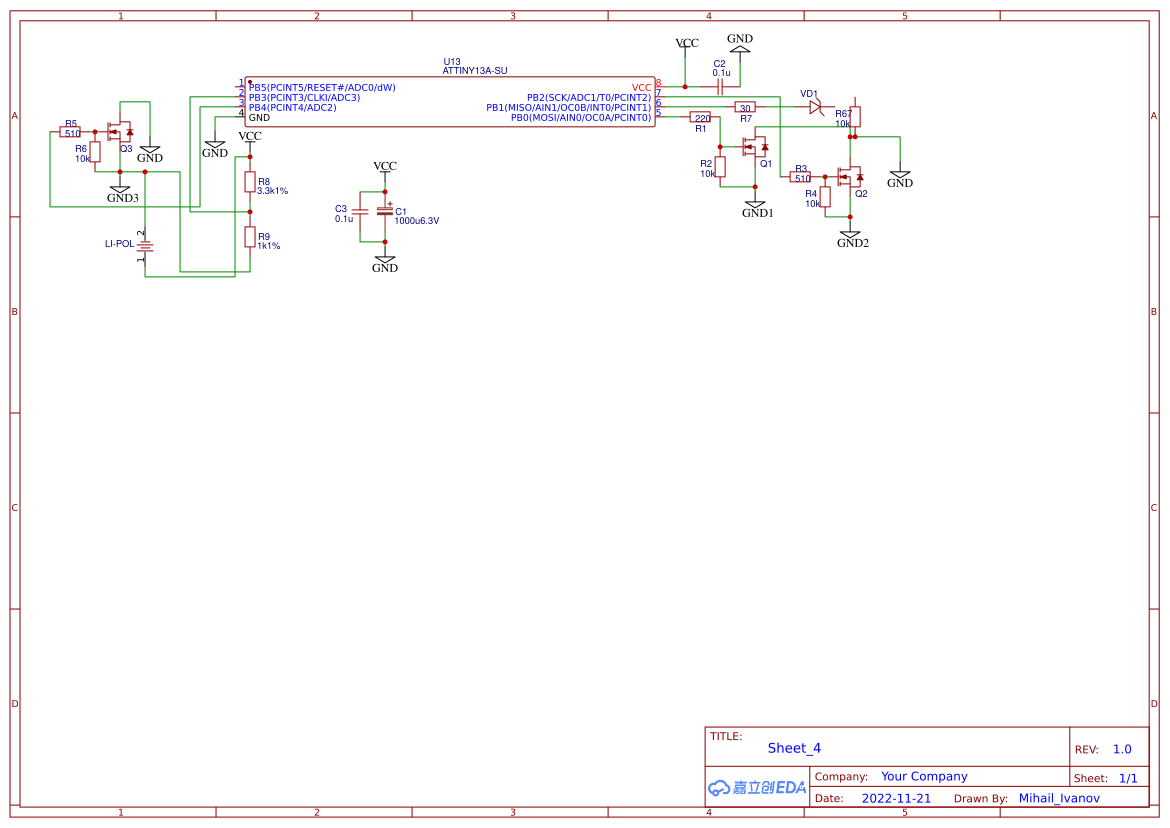Click the Mihail_Ivanov drawn-by field
The height and width of the screenshot is (828, 1170).
click(1059, 798)
